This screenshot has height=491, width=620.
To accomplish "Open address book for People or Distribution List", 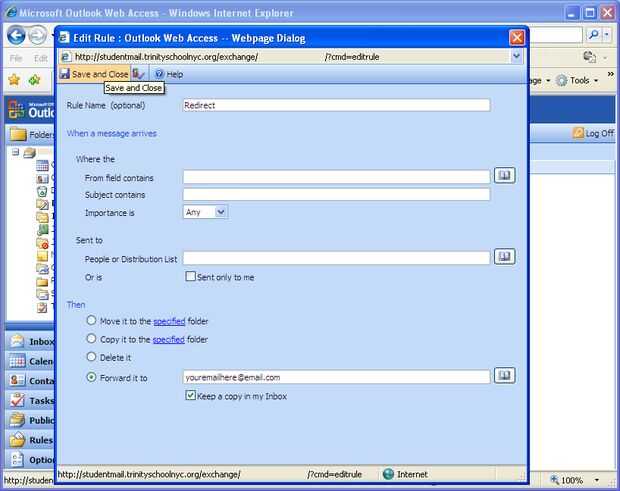I will [x=505, y=257].
